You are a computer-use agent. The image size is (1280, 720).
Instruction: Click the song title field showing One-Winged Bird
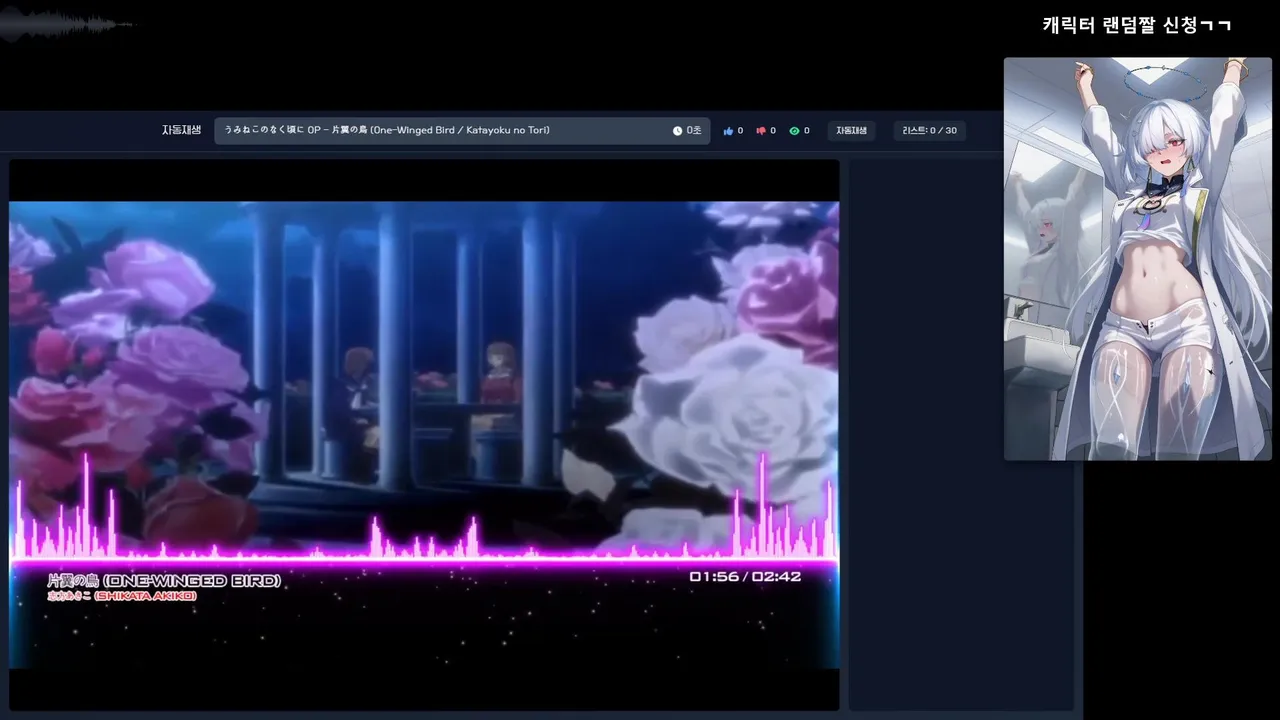pos(462,131)
